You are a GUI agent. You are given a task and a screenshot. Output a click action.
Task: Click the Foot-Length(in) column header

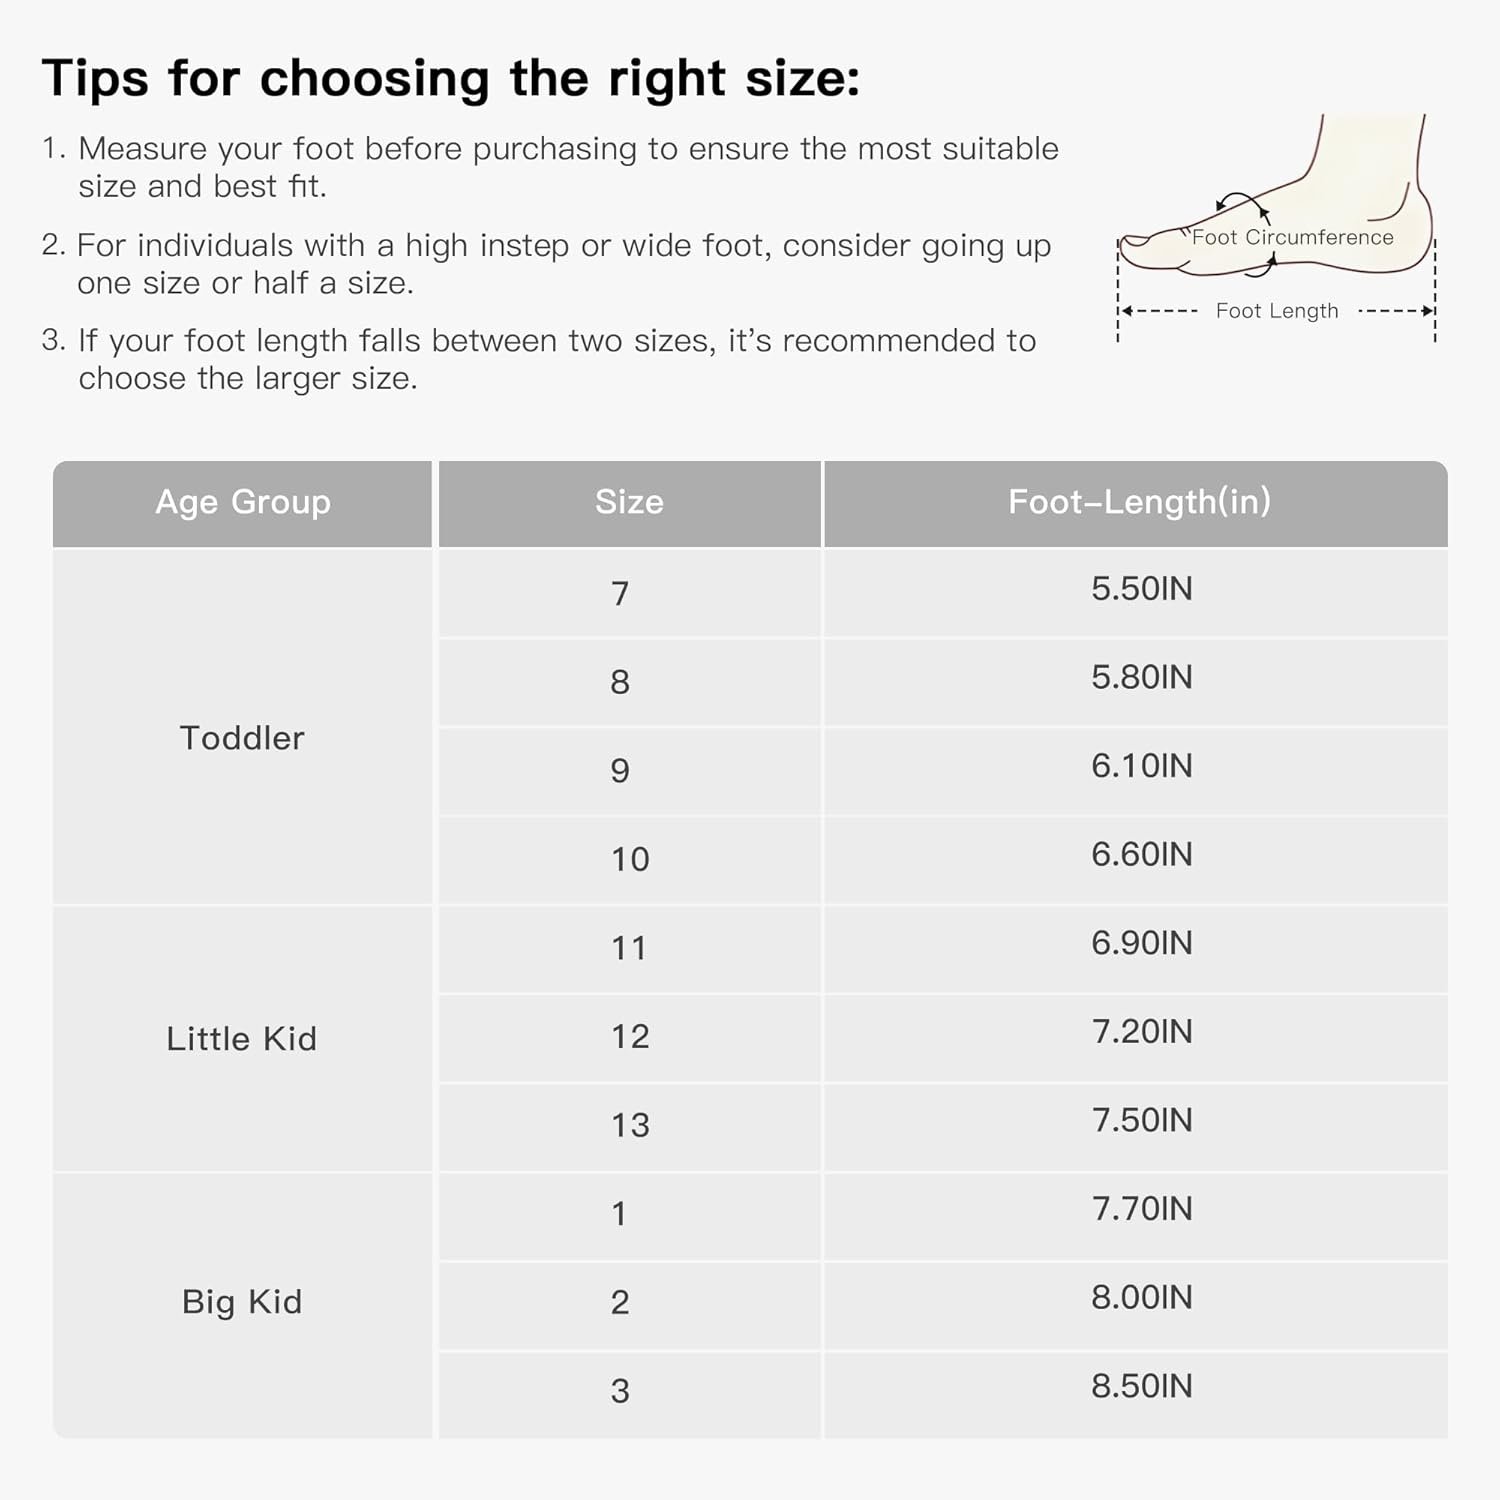point(1139,502)
